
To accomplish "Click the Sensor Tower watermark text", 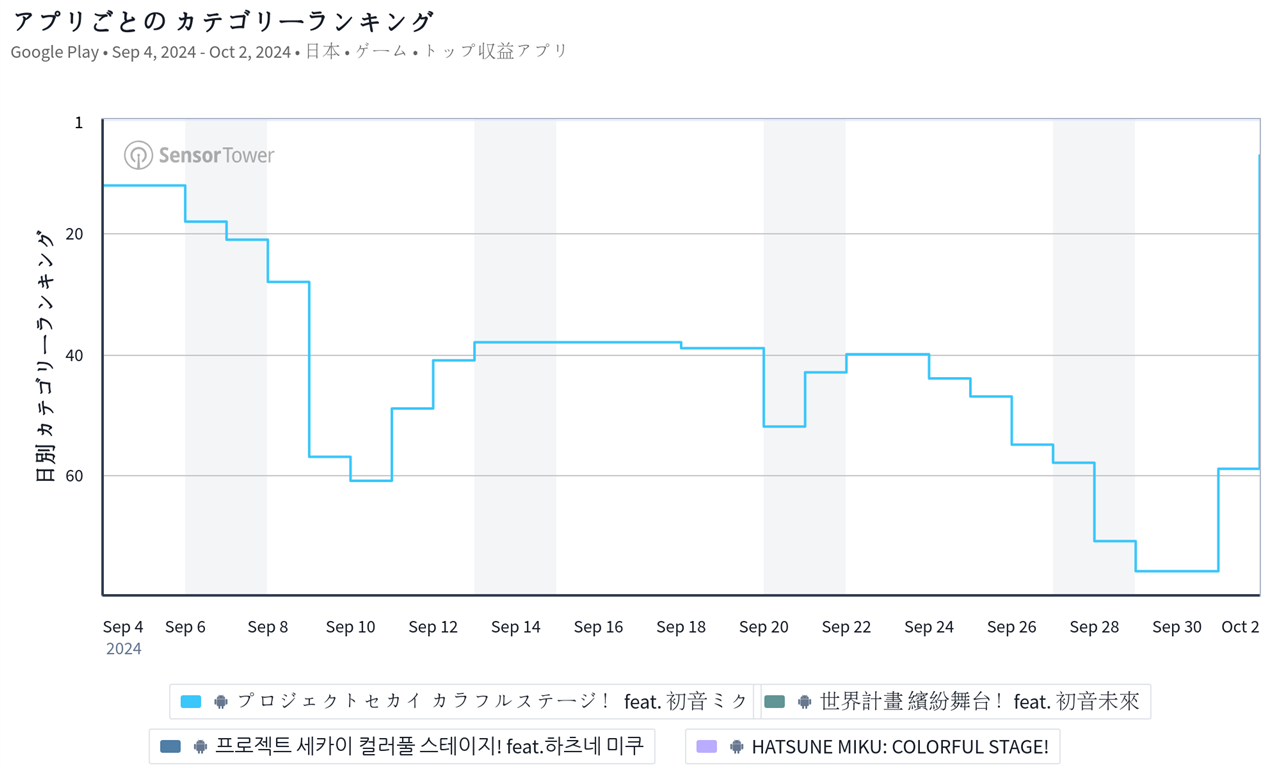I will 216,155.
